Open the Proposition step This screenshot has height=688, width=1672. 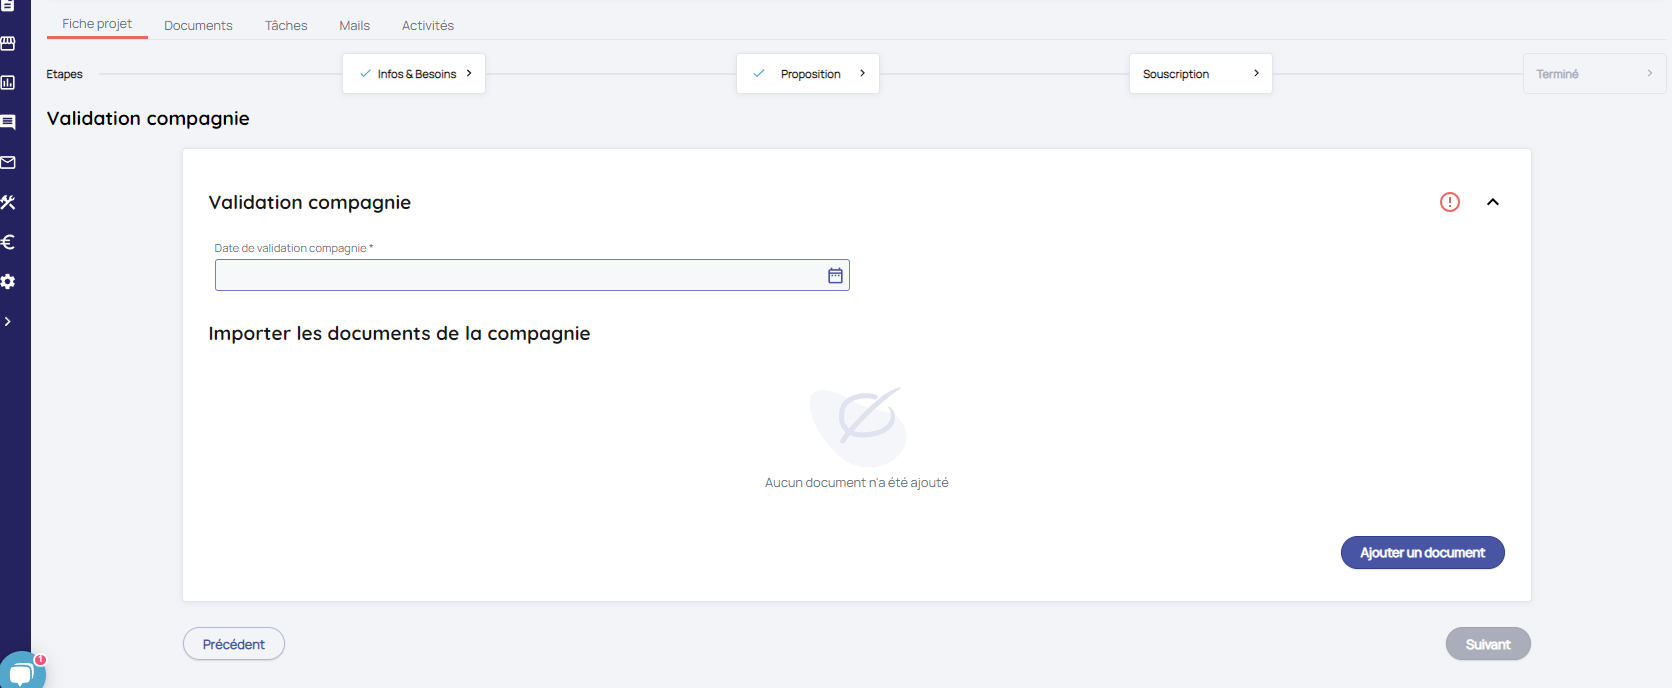[x=808, y=74]
